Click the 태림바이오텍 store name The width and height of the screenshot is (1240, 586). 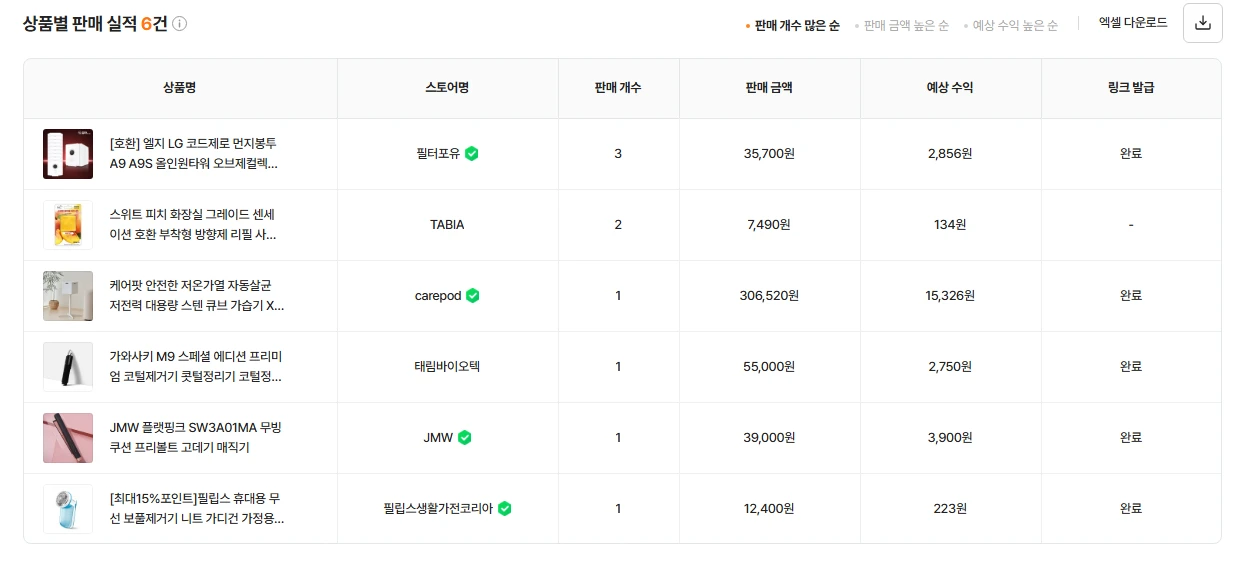pyautogui.click(x=447, y=366)
